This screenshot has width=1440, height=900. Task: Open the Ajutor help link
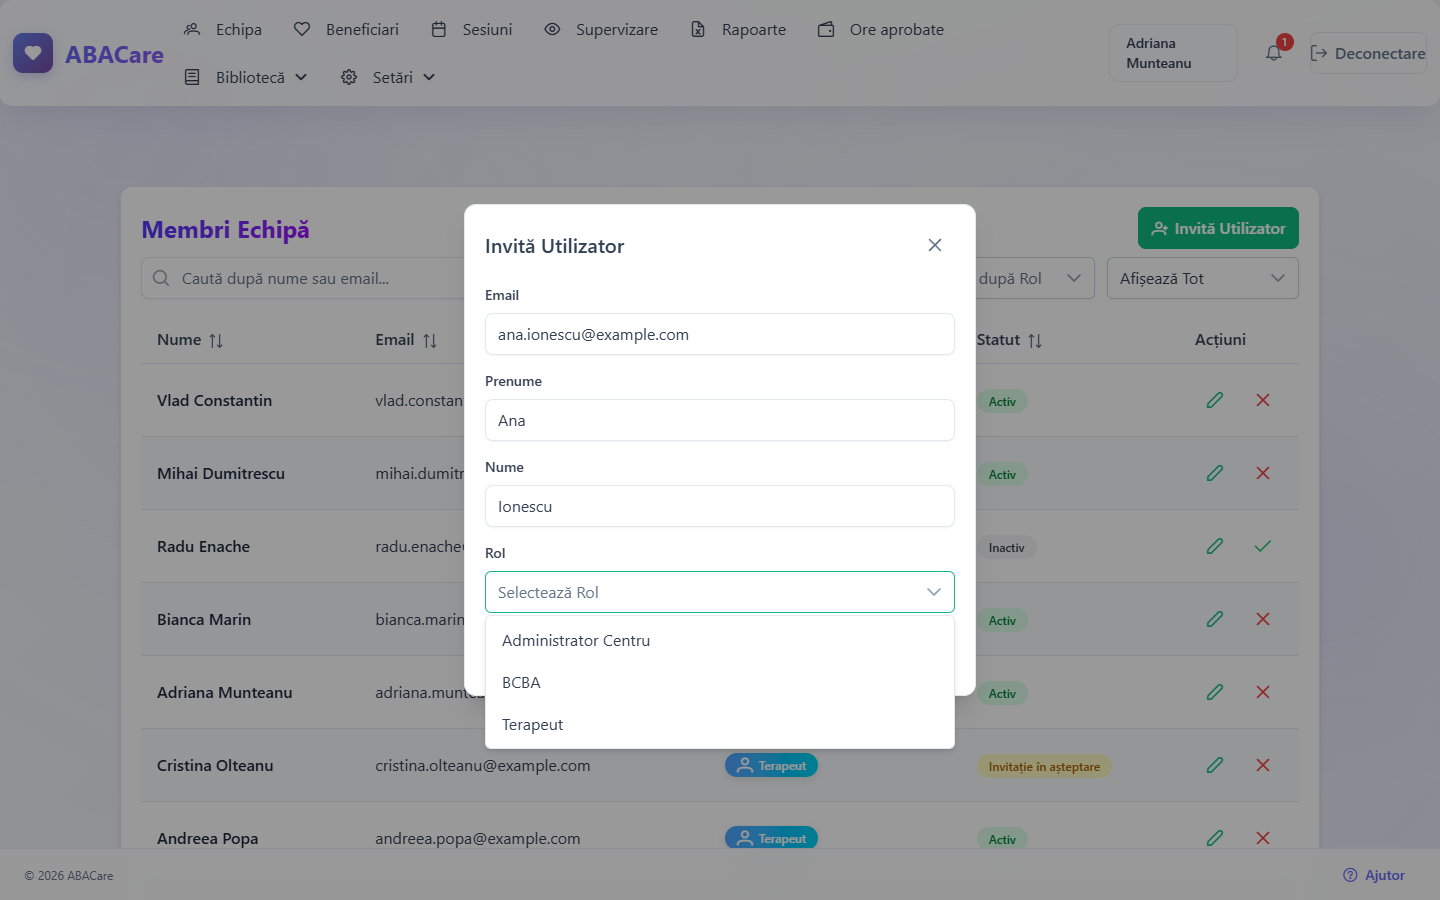point(1374,875)
